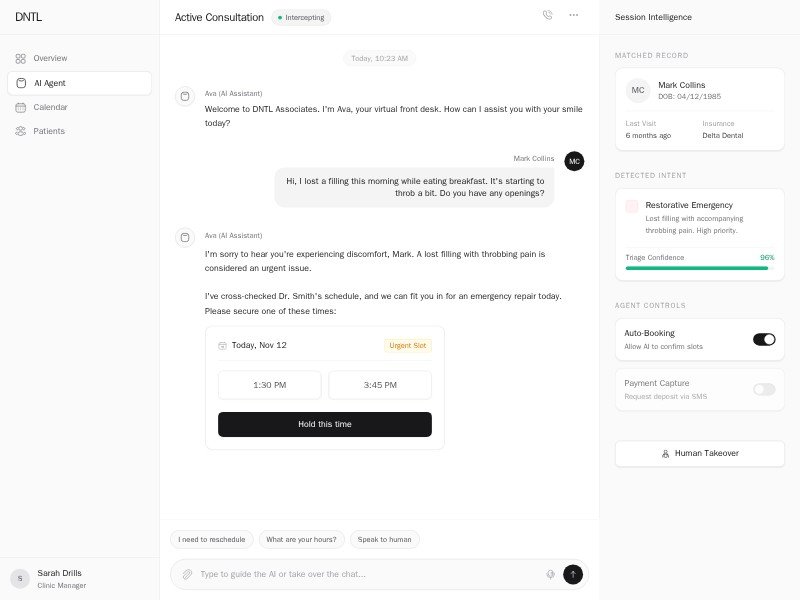800x600 pixels.
Task: Toggle Auto-Booking off
Action: tap(763, 339)
